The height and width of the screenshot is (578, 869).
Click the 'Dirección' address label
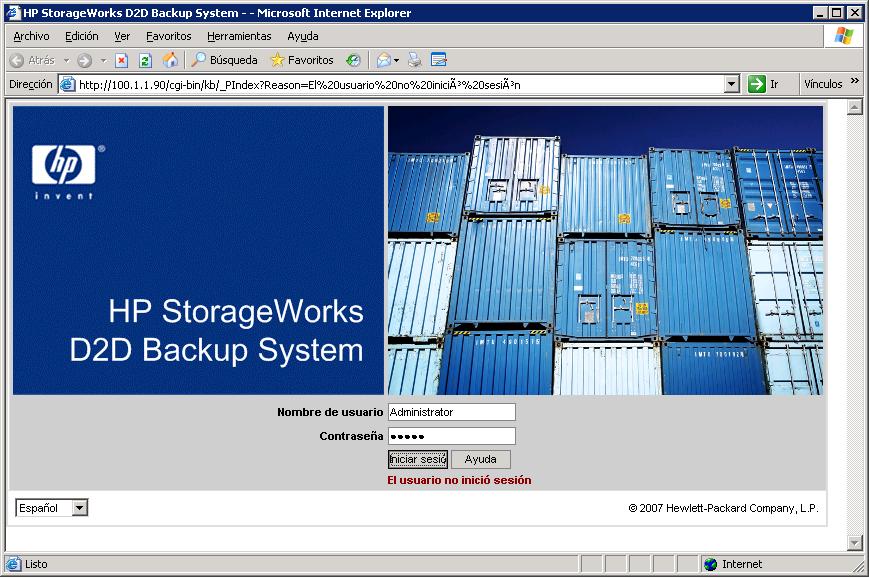[30, 84]
